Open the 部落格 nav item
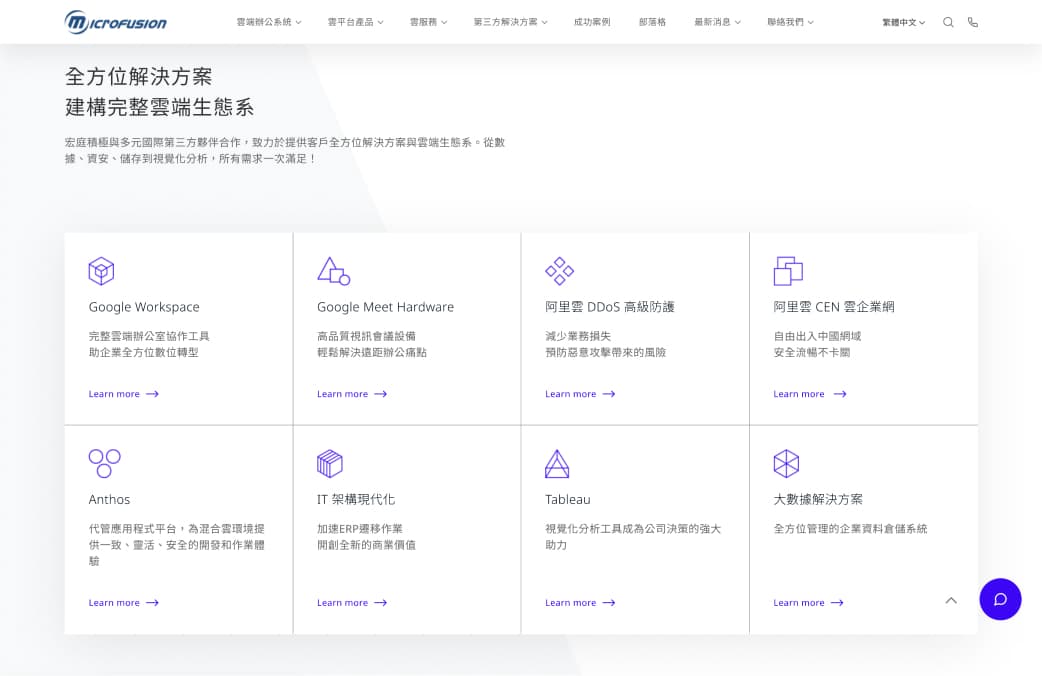The image size is (1042, 676). click(x=653, y=22)
